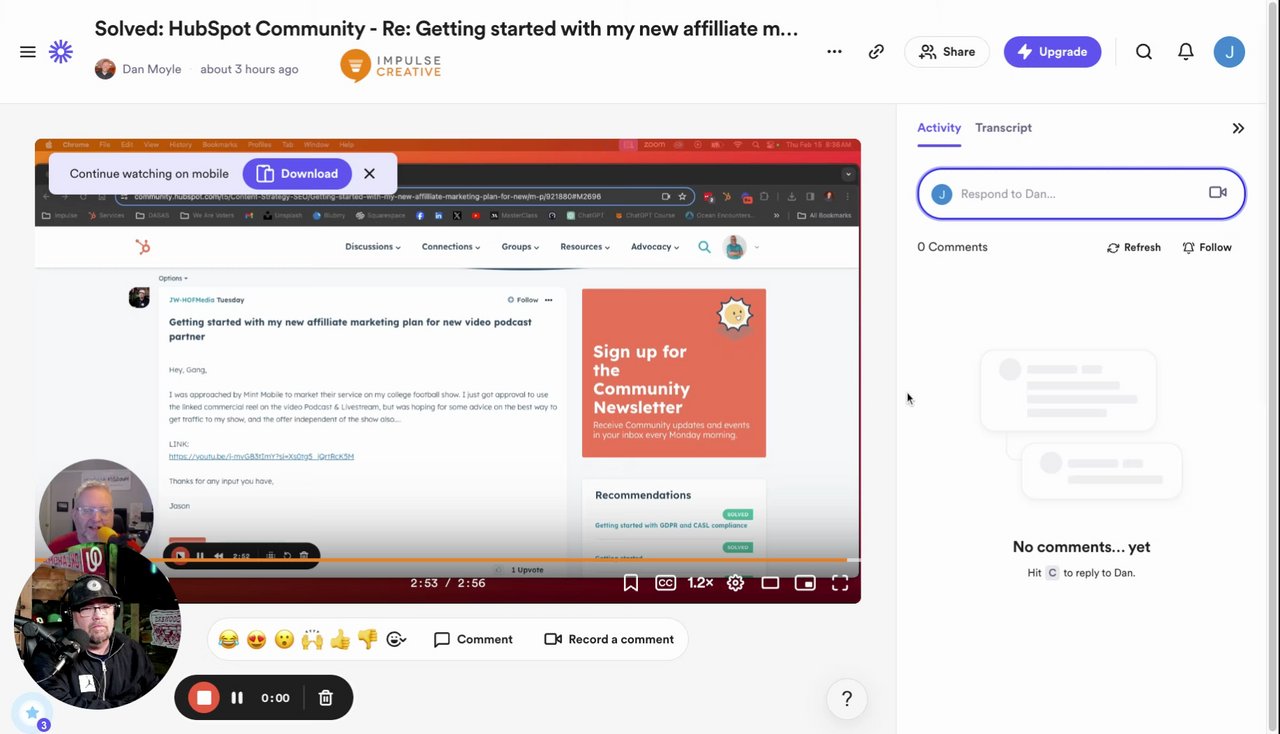Open the video settings gear

click(x=735, y=583)
